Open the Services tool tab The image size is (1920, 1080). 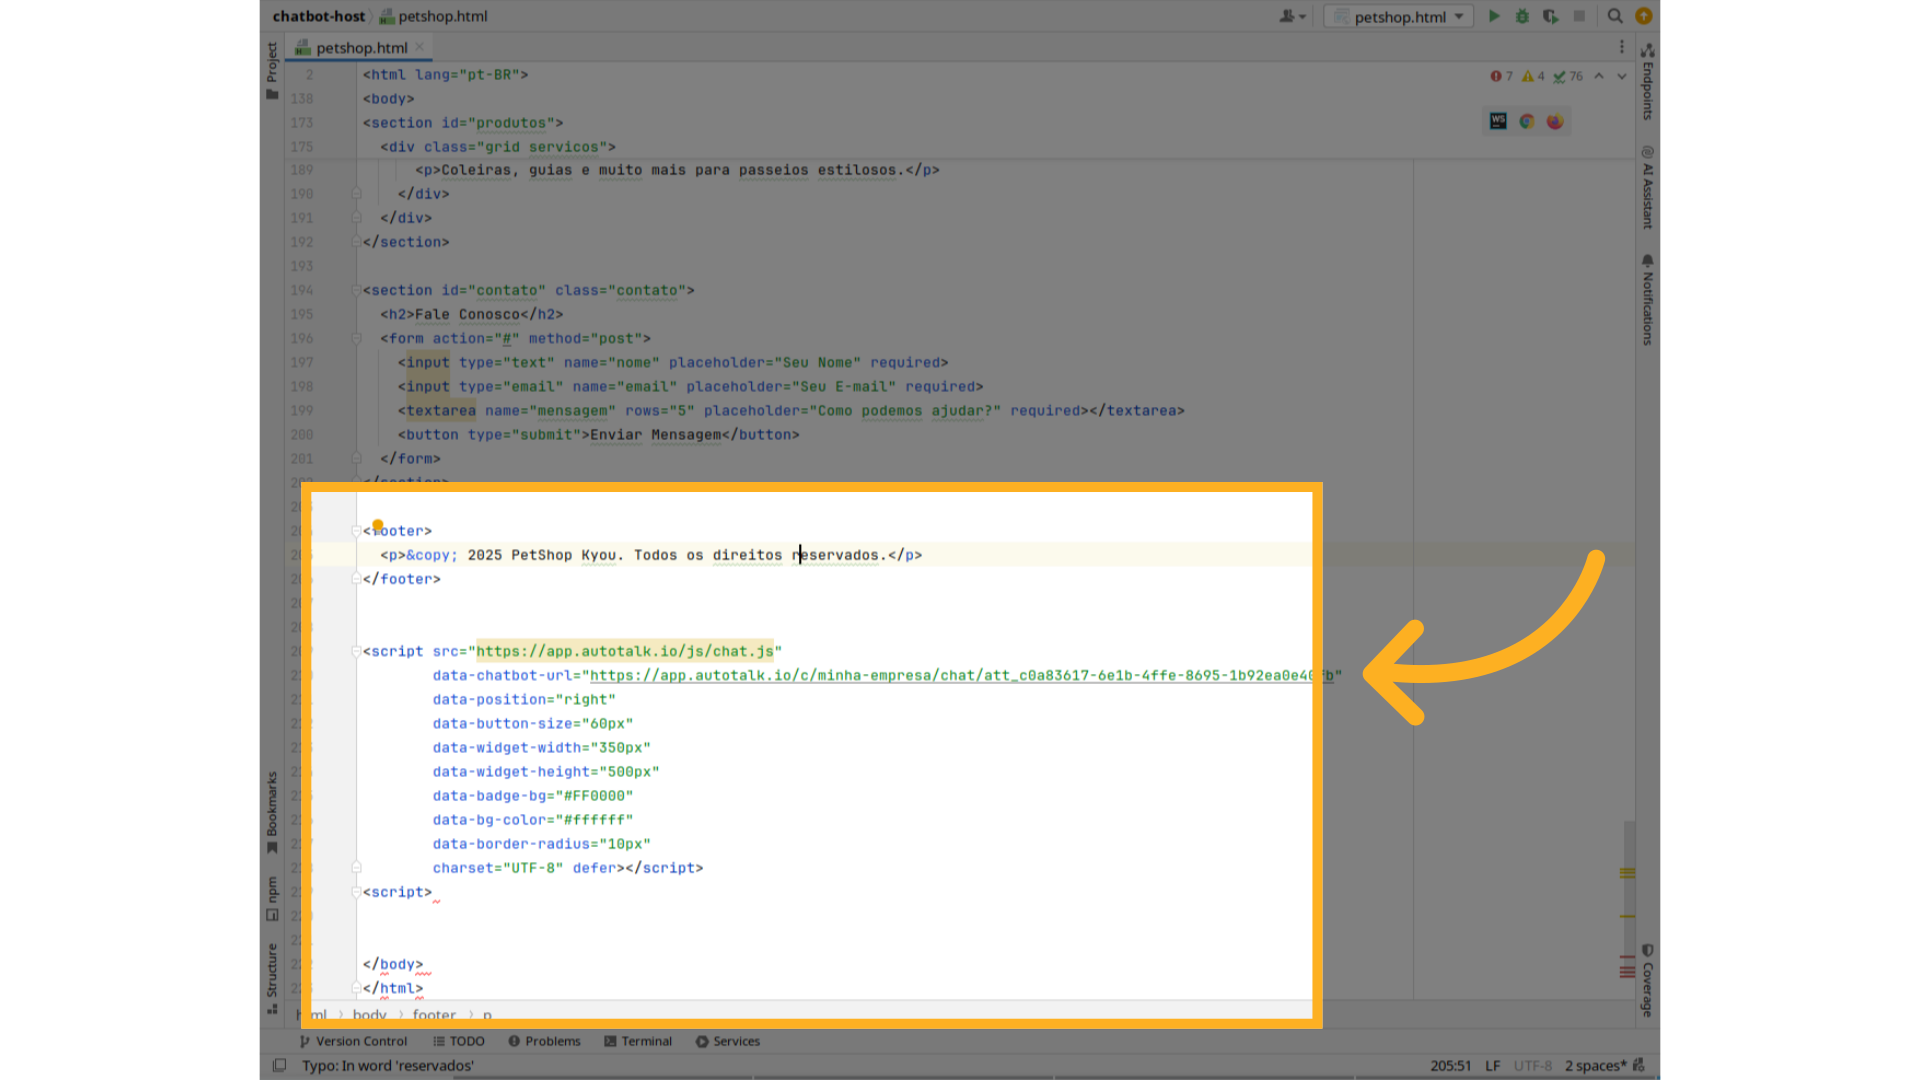(x=728, y=1041)
